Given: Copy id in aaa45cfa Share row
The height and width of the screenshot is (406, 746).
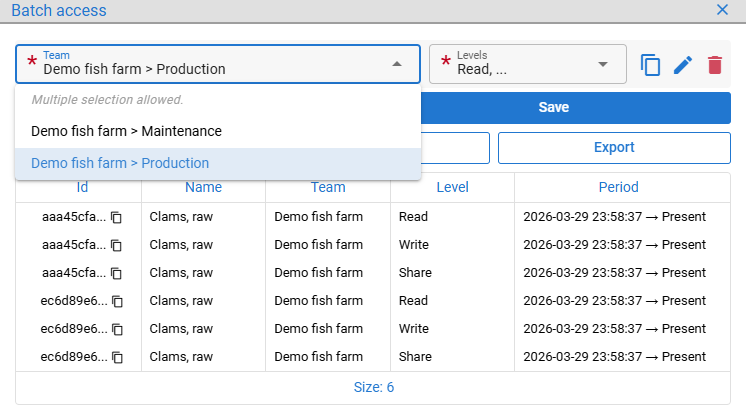Looking at the screenshot, I should click(x=117, y=273).
